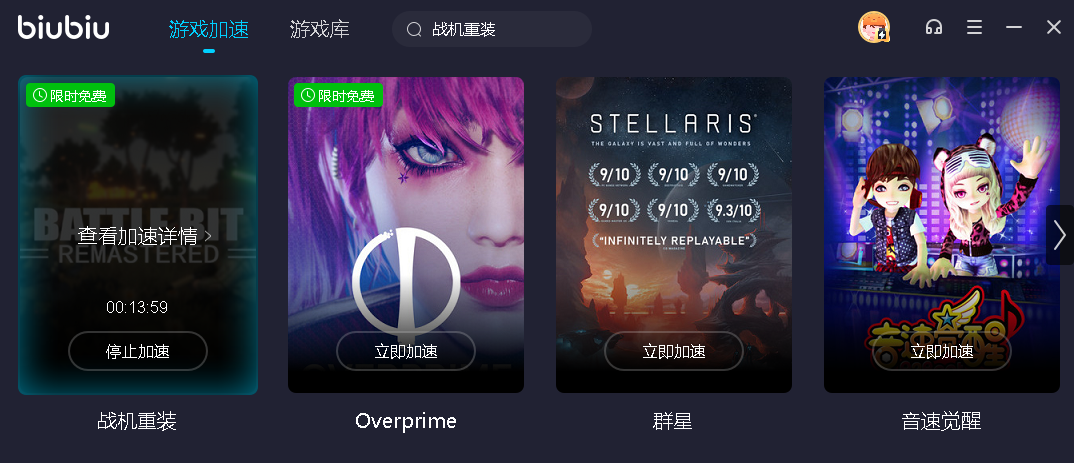Switch to 游戏库 tab
1074x463 pixels.
click(320, 29)
